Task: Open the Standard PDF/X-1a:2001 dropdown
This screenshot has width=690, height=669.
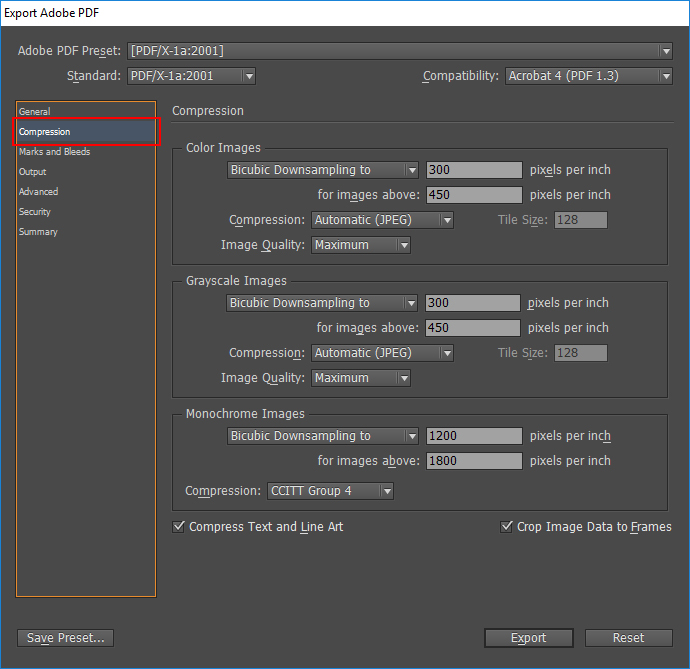Action: coord(191,76)
